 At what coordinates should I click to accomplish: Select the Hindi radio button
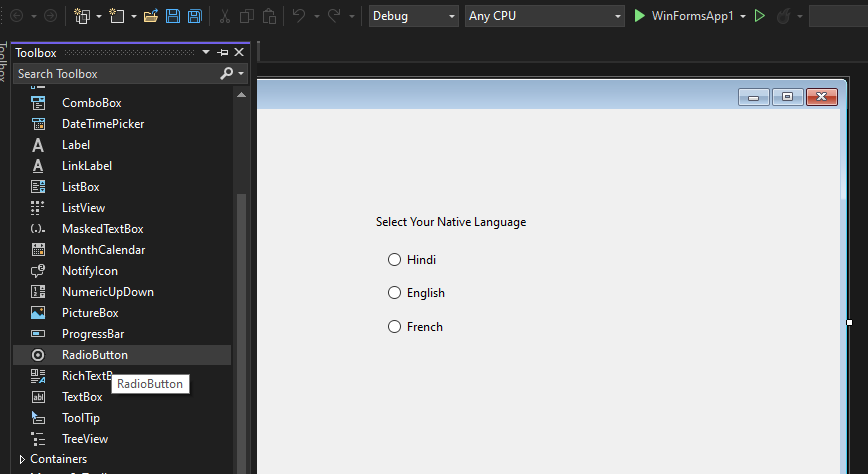(394, 260)
